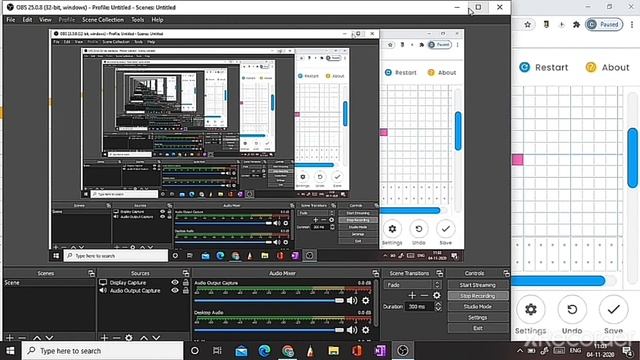Click the Settings gear in browser panel
Viewport: 640px width, 360px height.
tap(530, 310)
